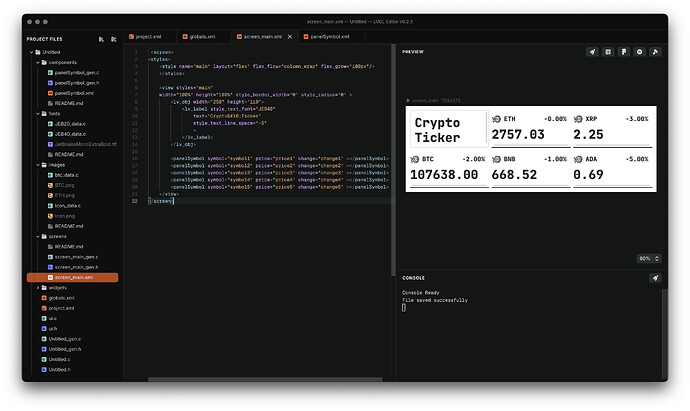Select icon.png in the file tree
This screenshot has width=690, height=411.
65,216
